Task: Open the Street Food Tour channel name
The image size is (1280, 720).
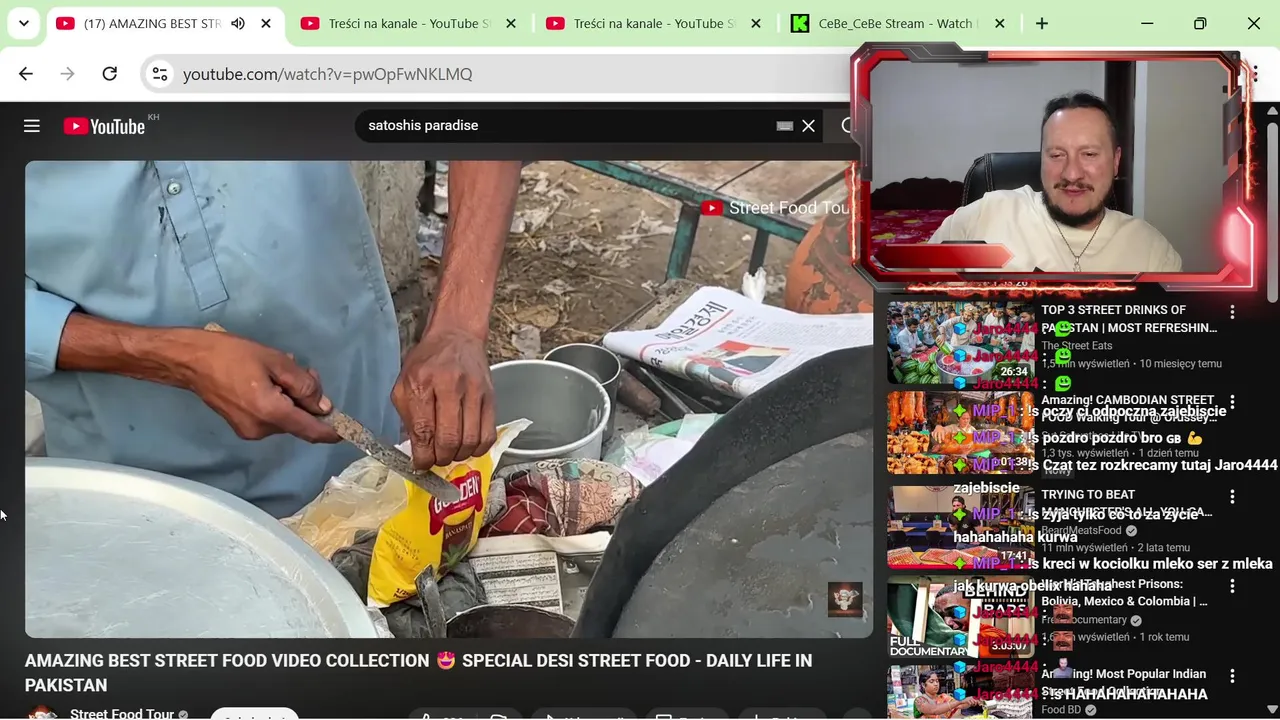Action: [122, 714]
